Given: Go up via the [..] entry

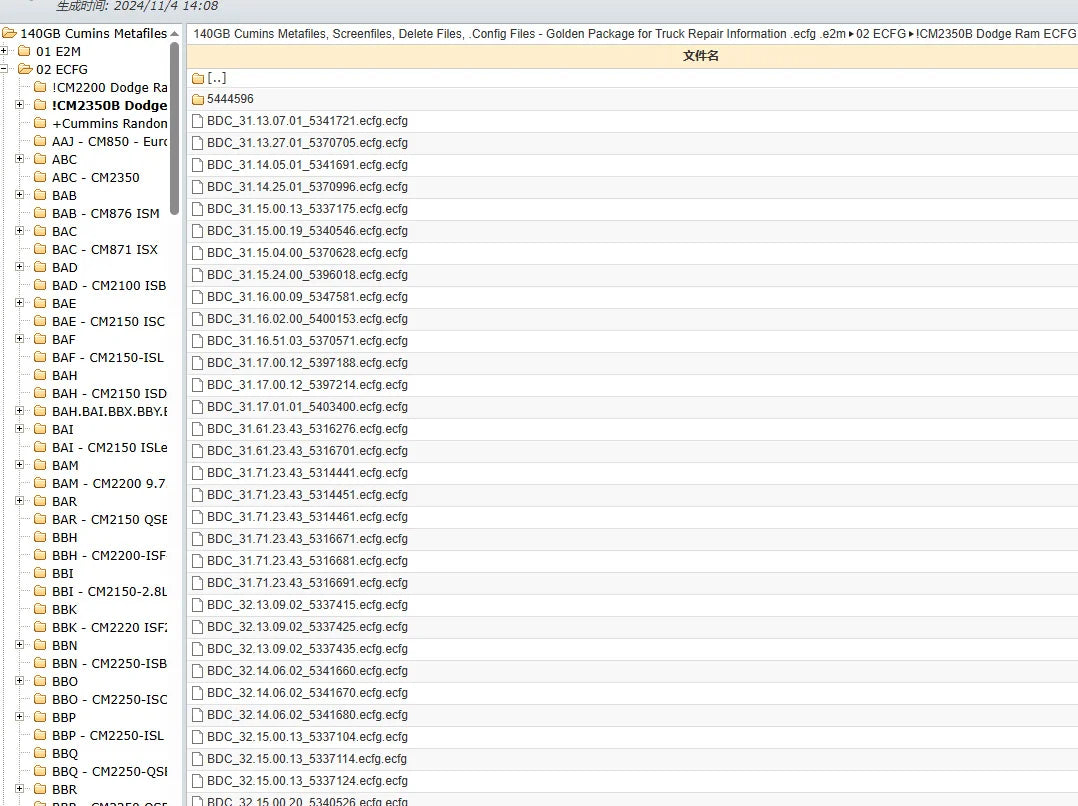Looking at the screenshot, I should pos(217,78).
